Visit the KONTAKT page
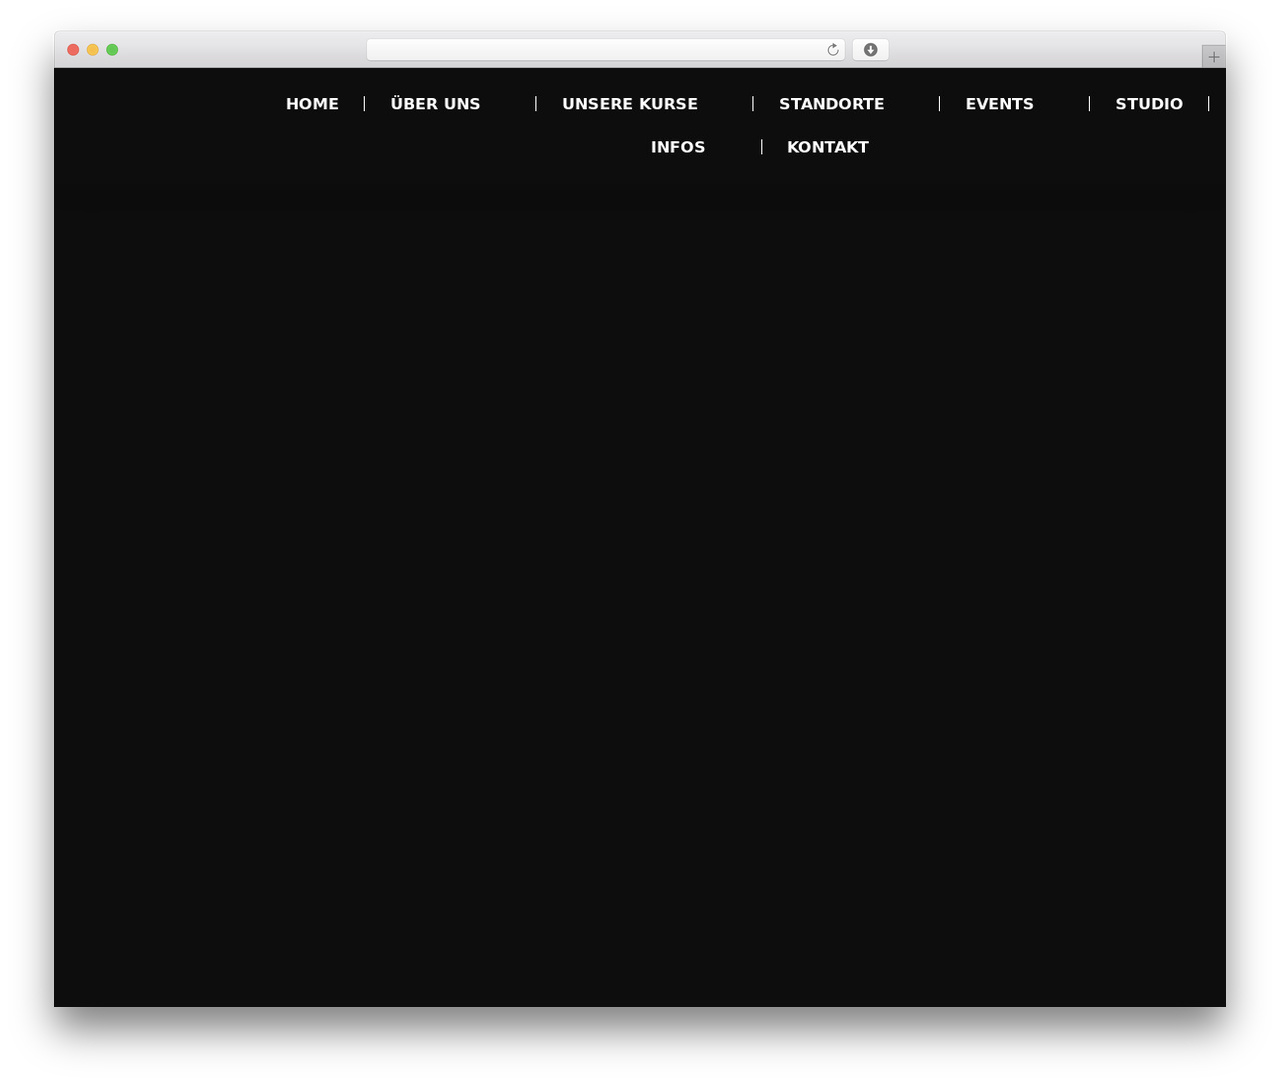 [x=827, y=147]
